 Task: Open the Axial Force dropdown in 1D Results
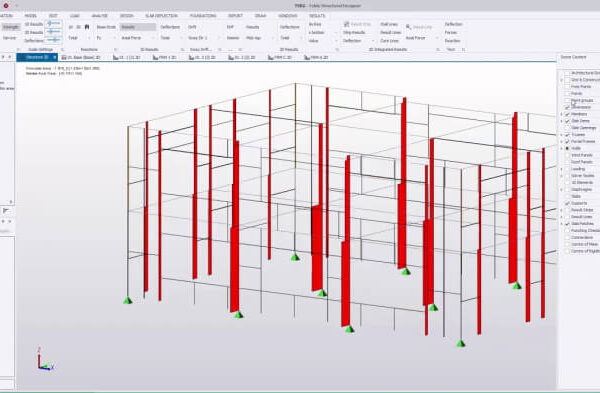click(137, 38)
